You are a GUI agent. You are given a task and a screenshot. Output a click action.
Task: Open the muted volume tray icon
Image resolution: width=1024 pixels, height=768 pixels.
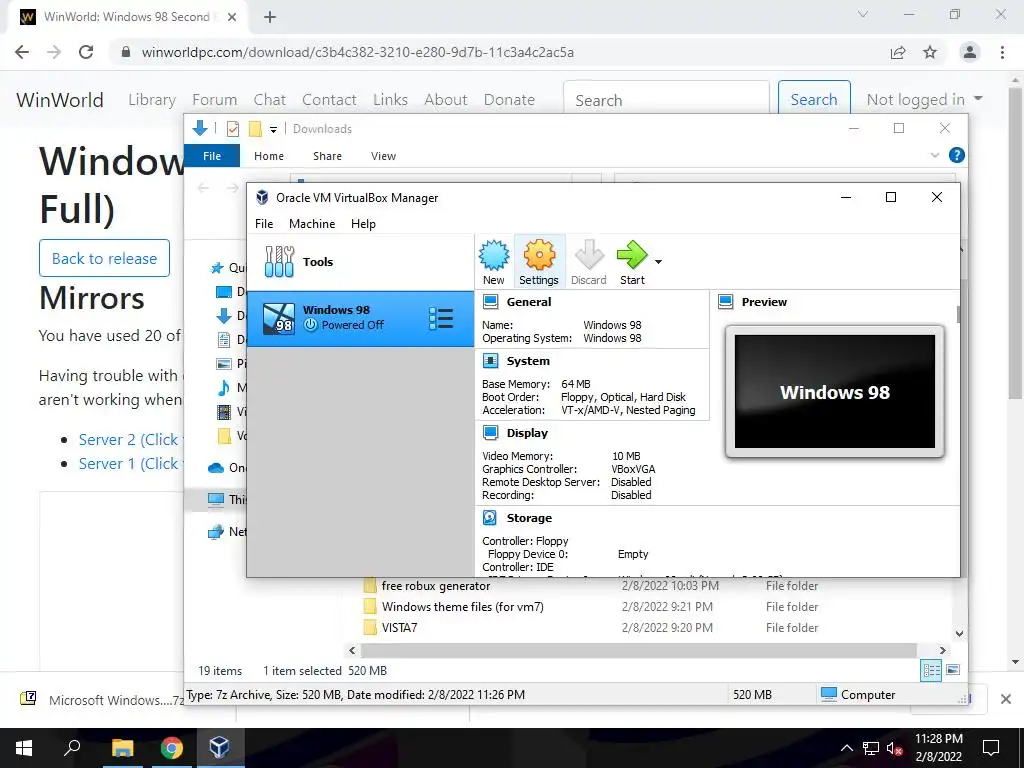(894, 748)
